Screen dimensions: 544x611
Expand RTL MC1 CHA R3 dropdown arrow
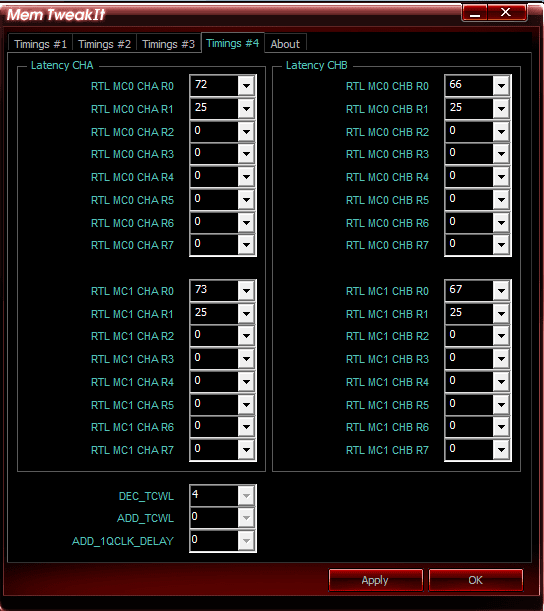(x=246, y=359)
